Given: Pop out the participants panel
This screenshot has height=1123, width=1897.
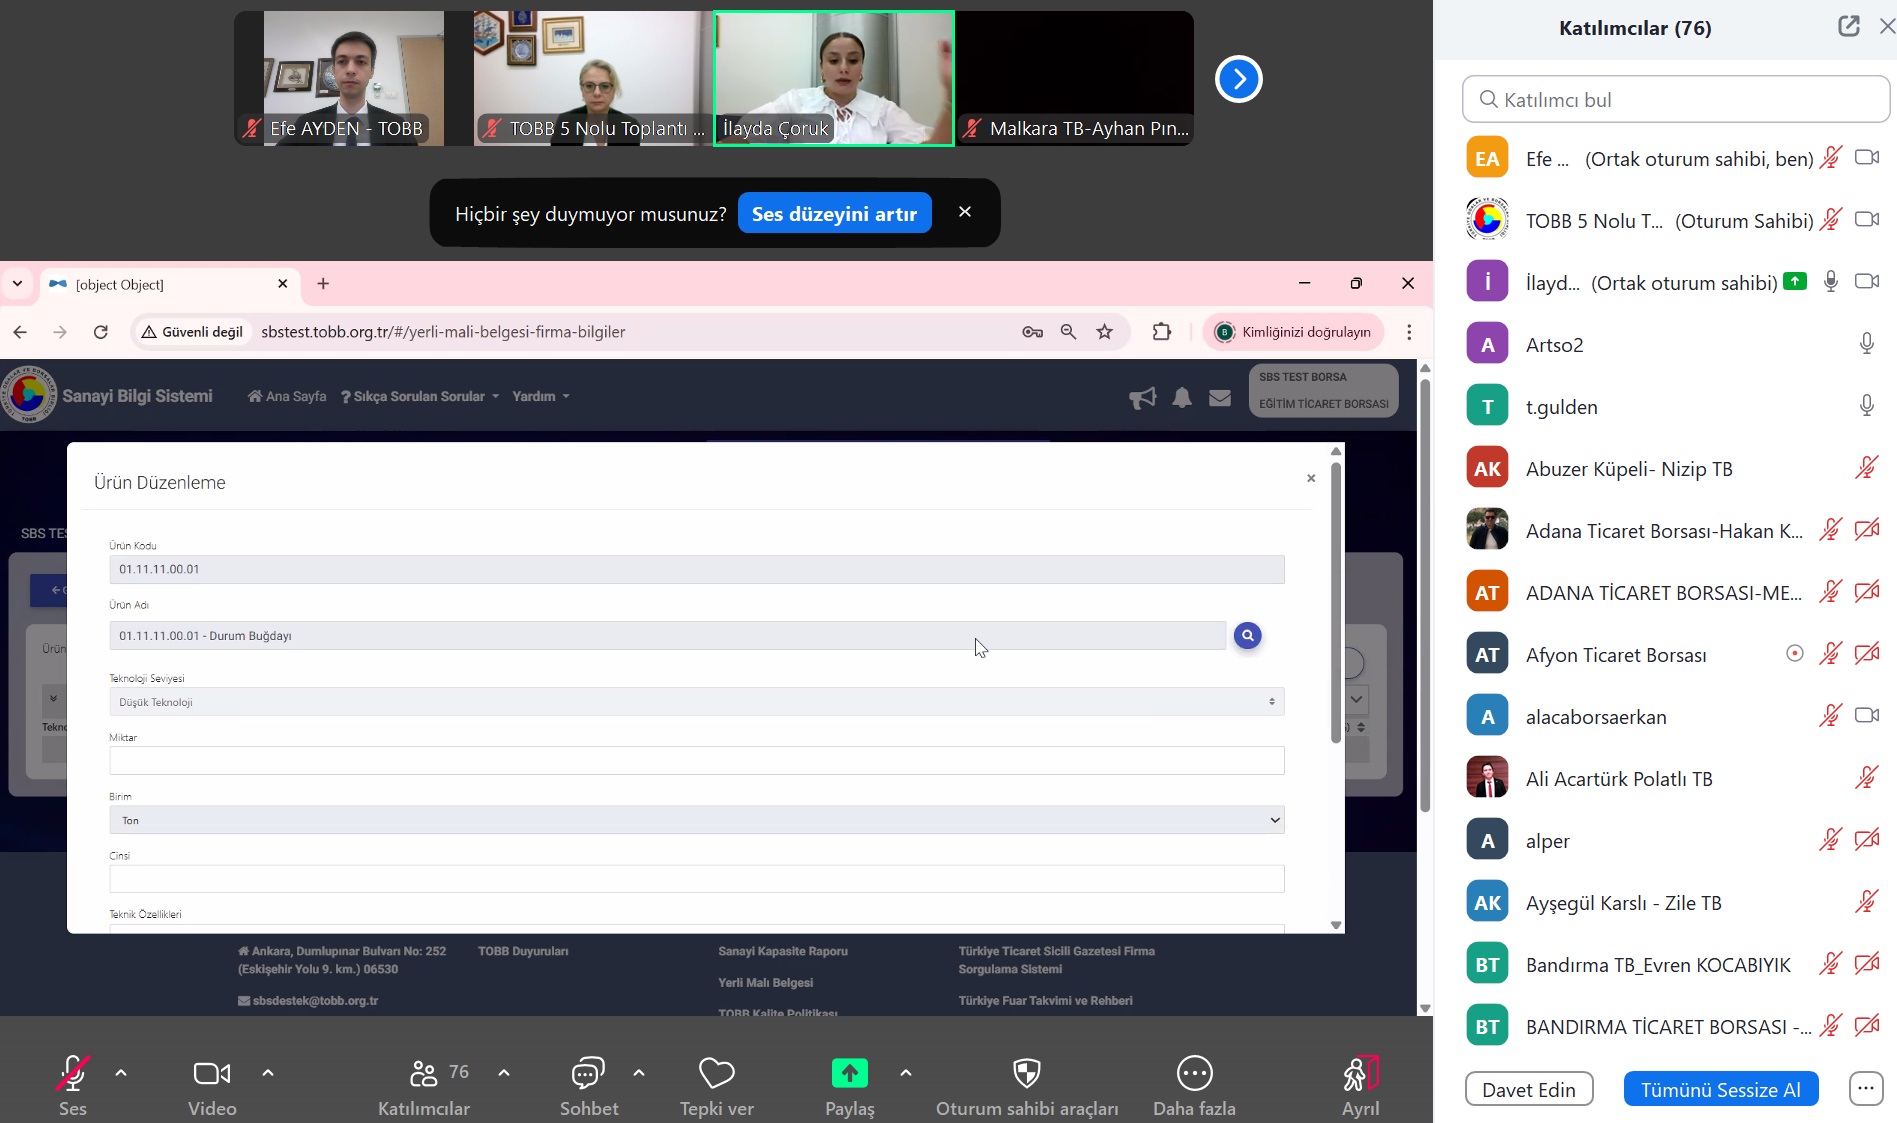Looking at the screenshot, I should tap(1849, 27).
